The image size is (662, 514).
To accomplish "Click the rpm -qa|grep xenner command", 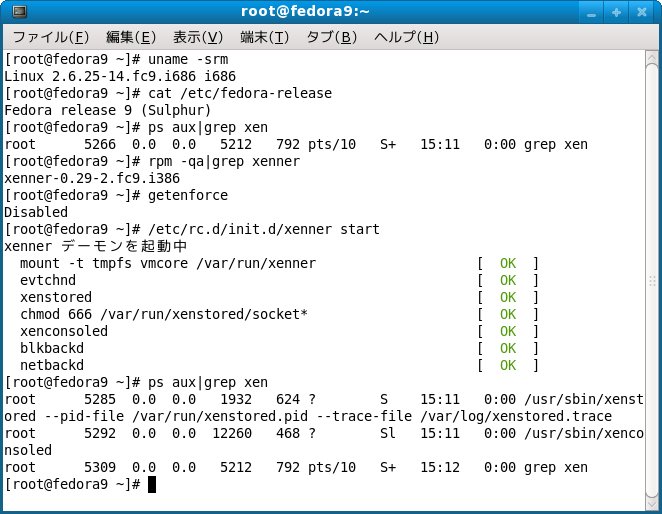I will pos(224,161).
